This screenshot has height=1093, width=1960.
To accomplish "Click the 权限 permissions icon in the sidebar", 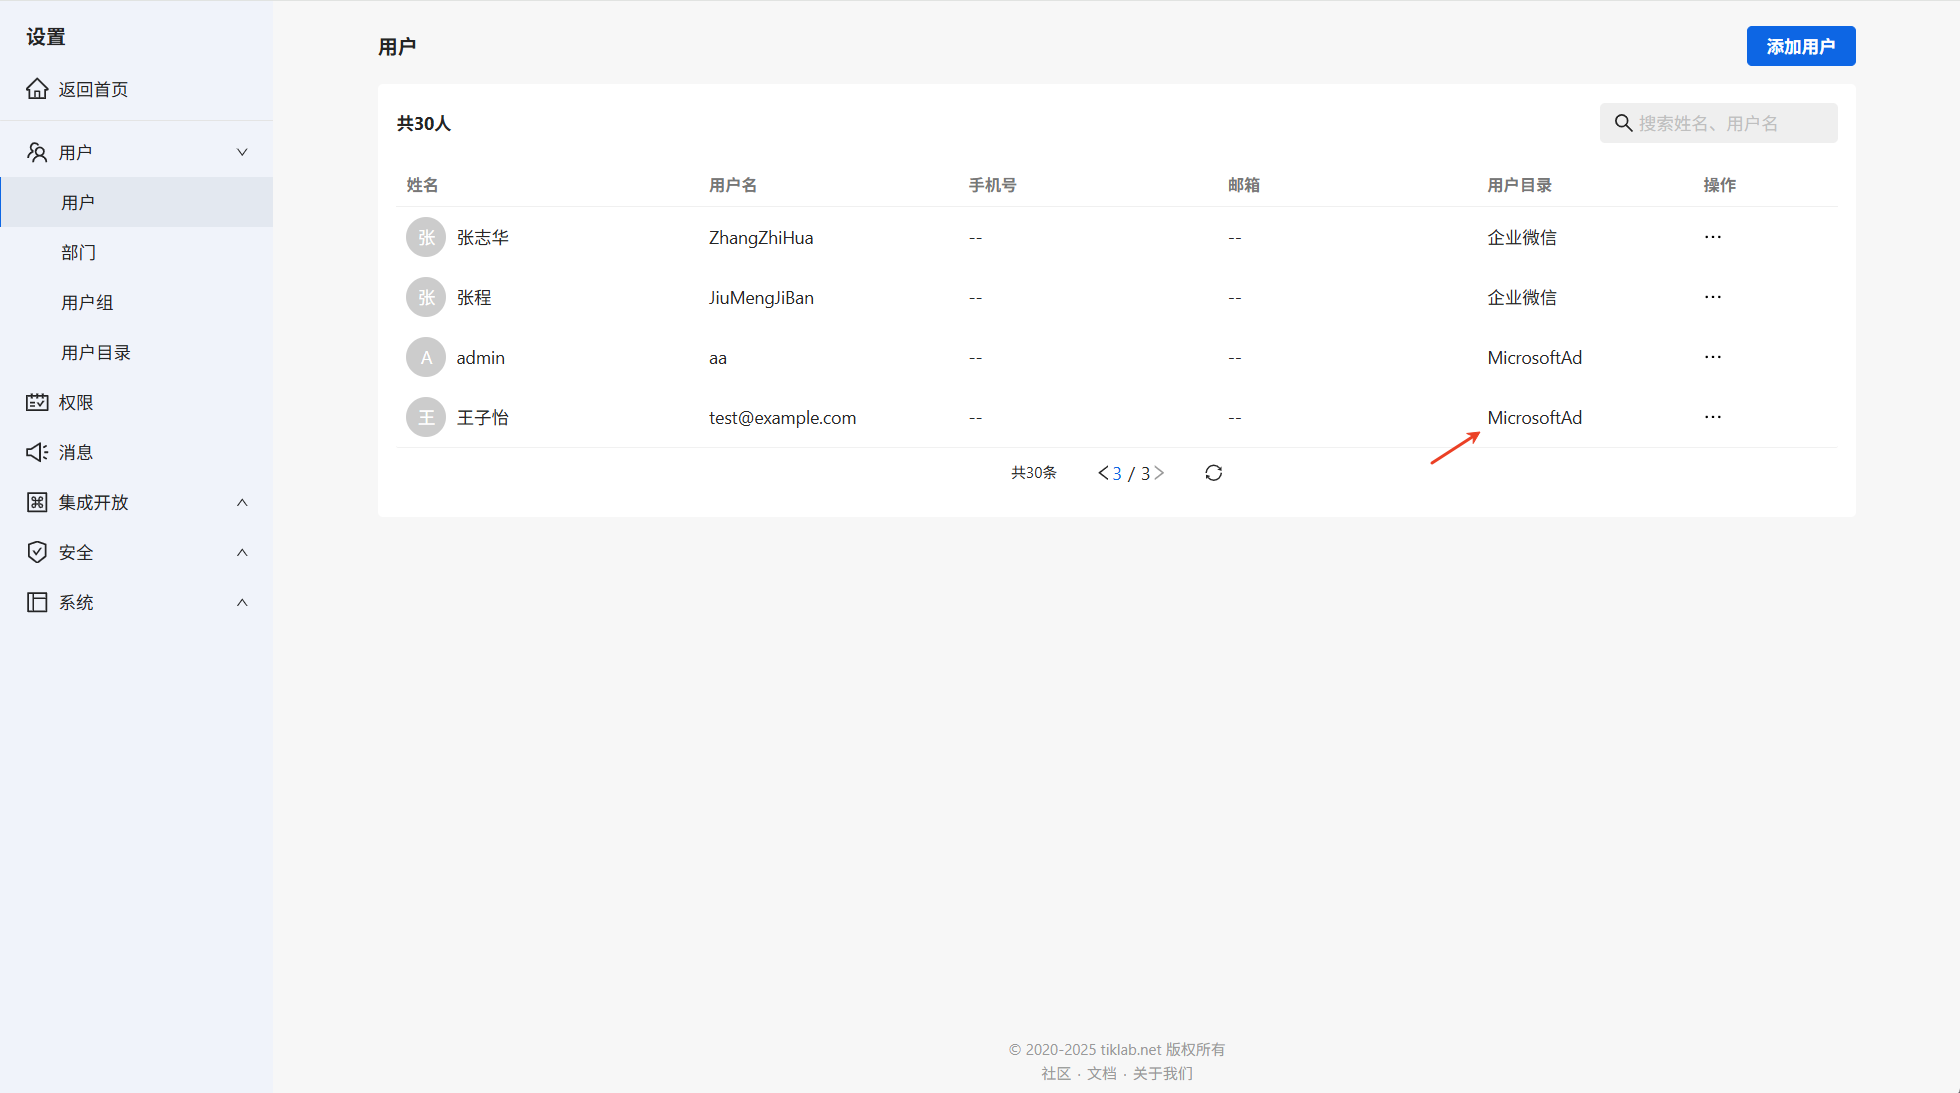I will click(37, 402).
